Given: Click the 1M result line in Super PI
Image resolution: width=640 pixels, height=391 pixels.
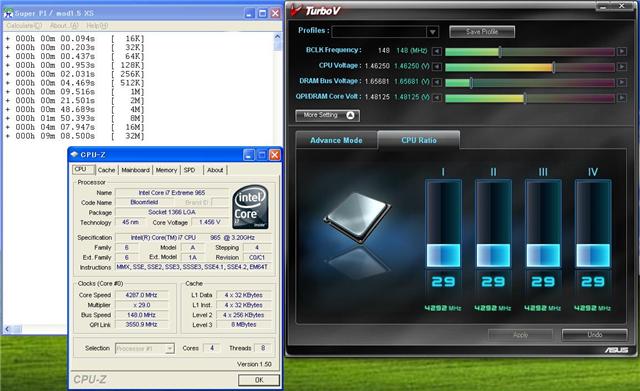Looking at the screenshot, I should (75, 92).
